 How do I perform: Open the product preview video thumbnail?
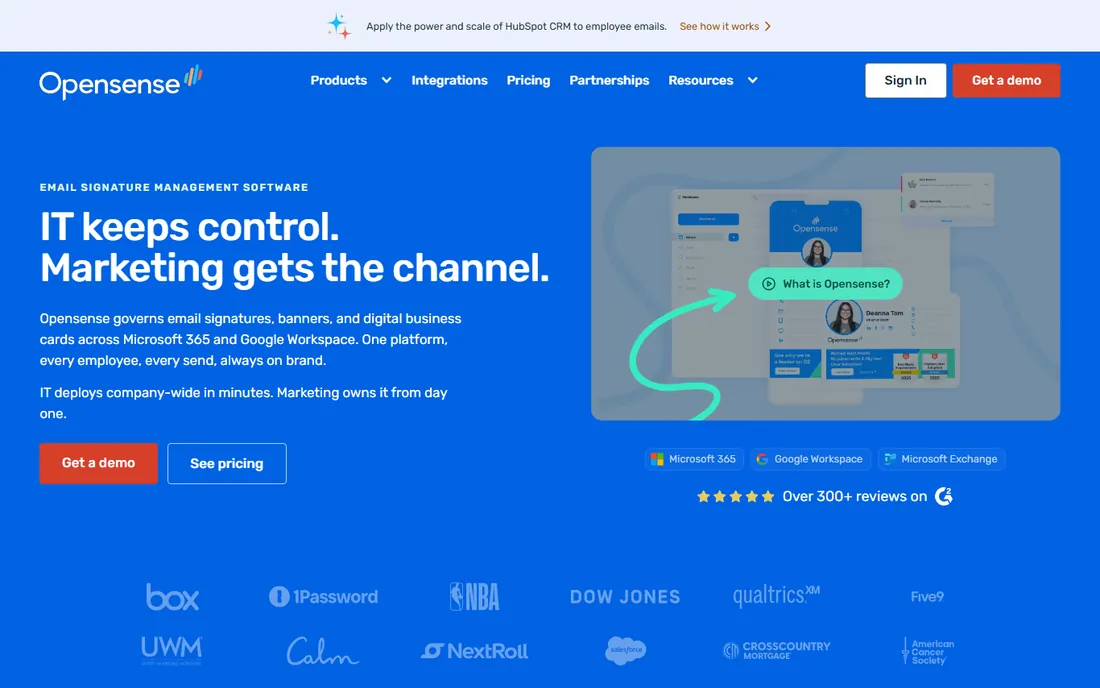[x=825, y=283]
